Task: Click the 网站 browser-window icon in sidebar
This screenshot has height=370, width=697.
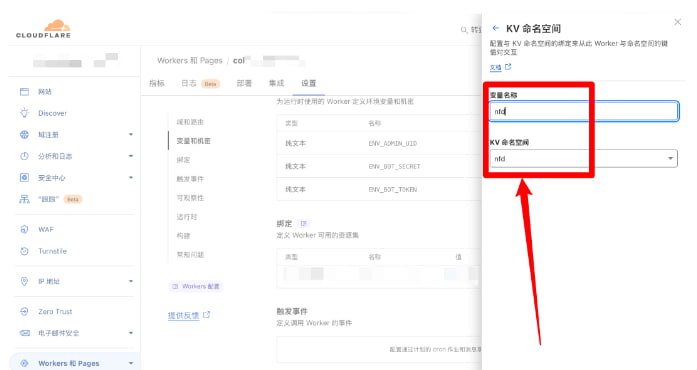Action: (24, 92)
